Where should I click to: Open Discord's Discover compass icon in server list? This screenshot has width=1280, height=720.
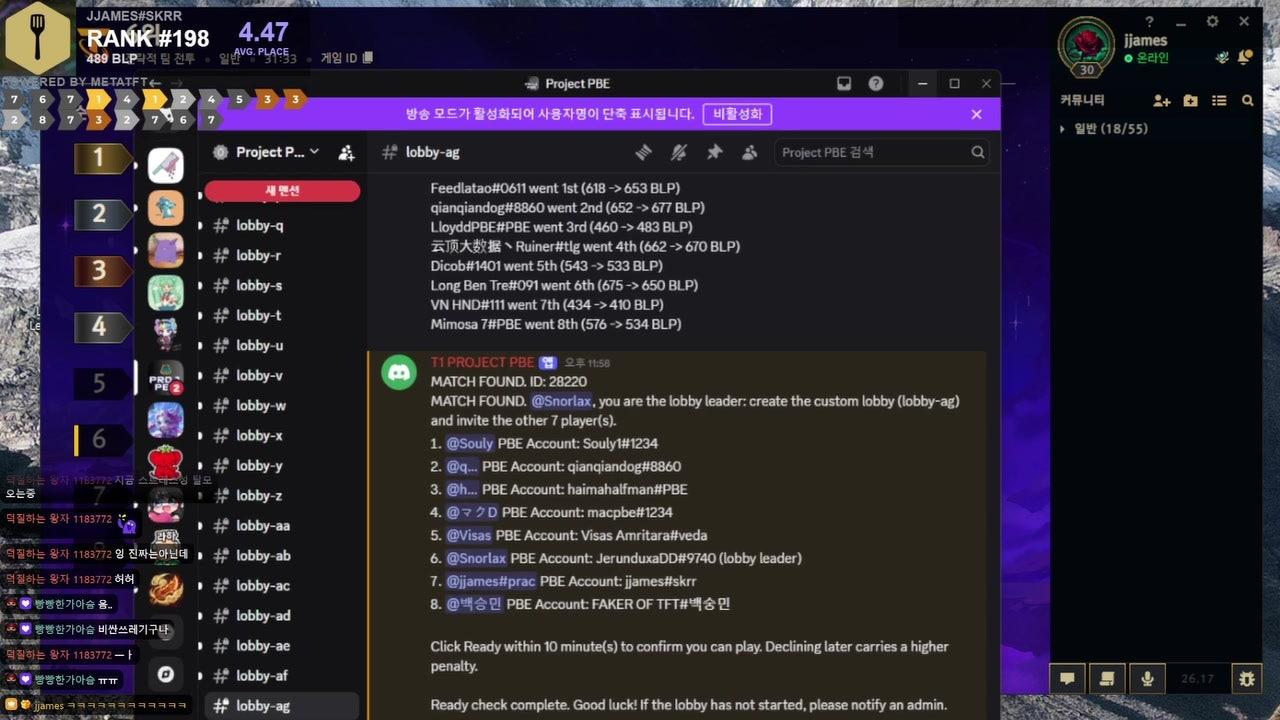pos(166,674)
